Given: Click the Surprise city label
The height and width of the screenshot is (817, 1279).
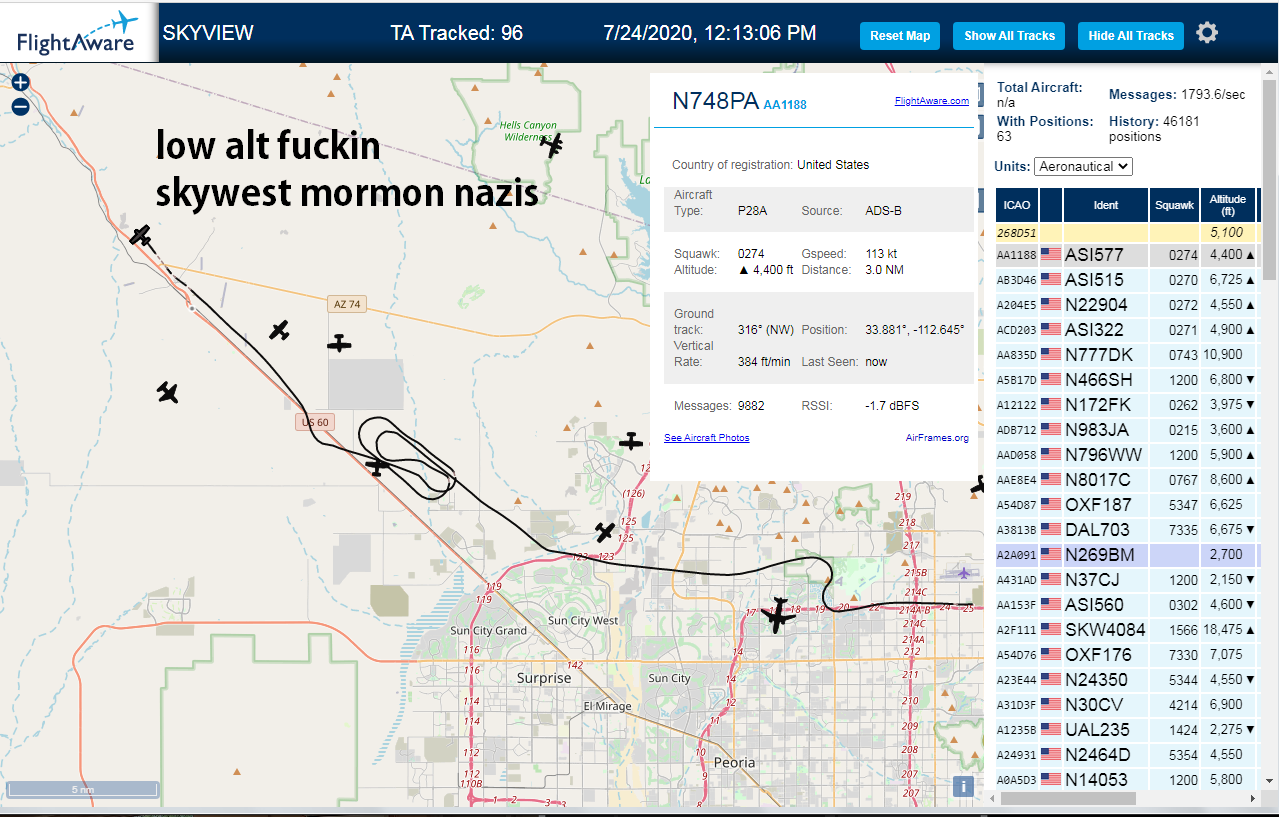Looking at the screenshot, I should [x=544, y=678].
